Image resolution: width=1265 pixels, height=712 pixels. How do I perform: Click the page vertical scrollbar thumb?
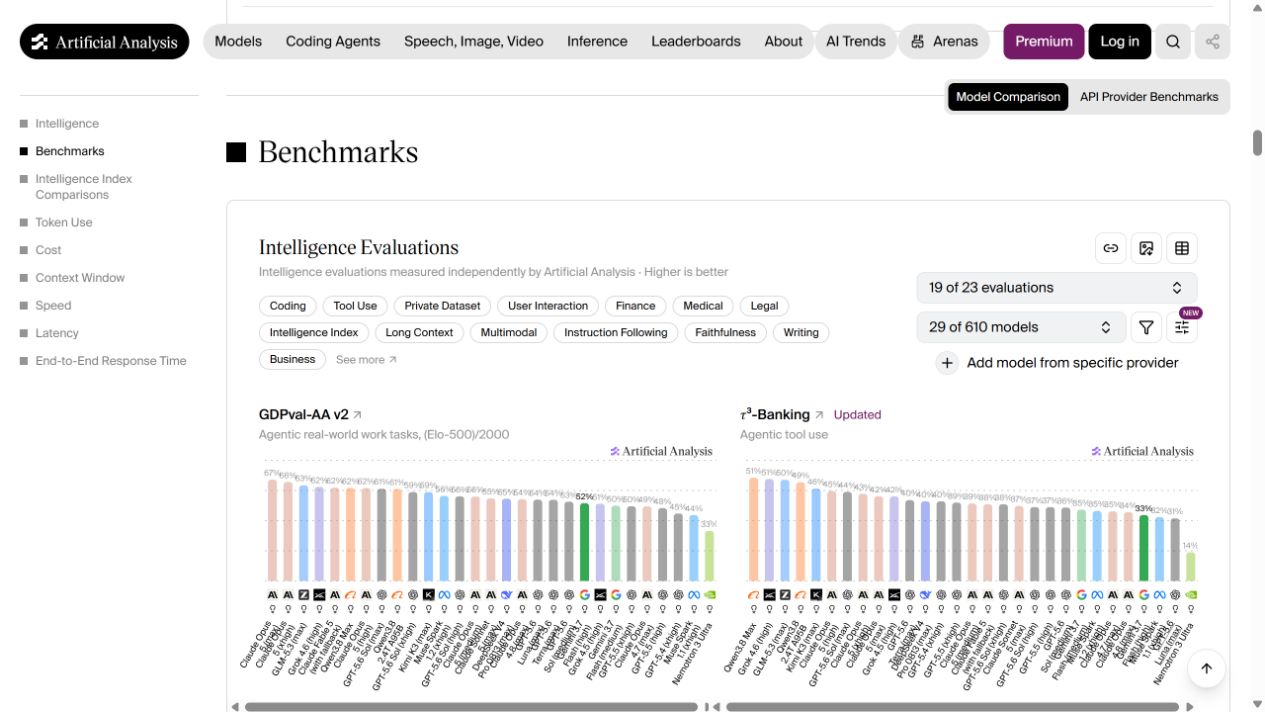[1257, 143]
